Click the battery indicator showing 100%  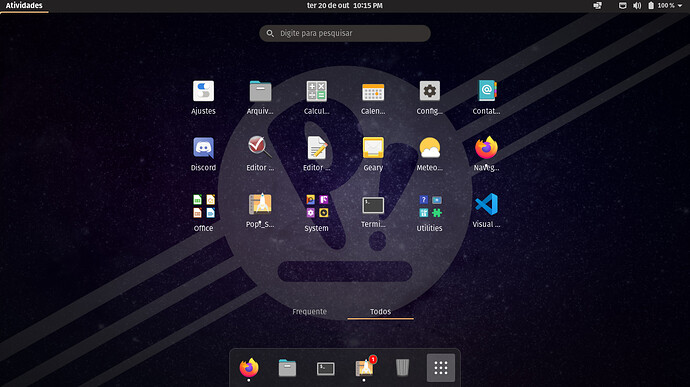click(x=661, y=6)
